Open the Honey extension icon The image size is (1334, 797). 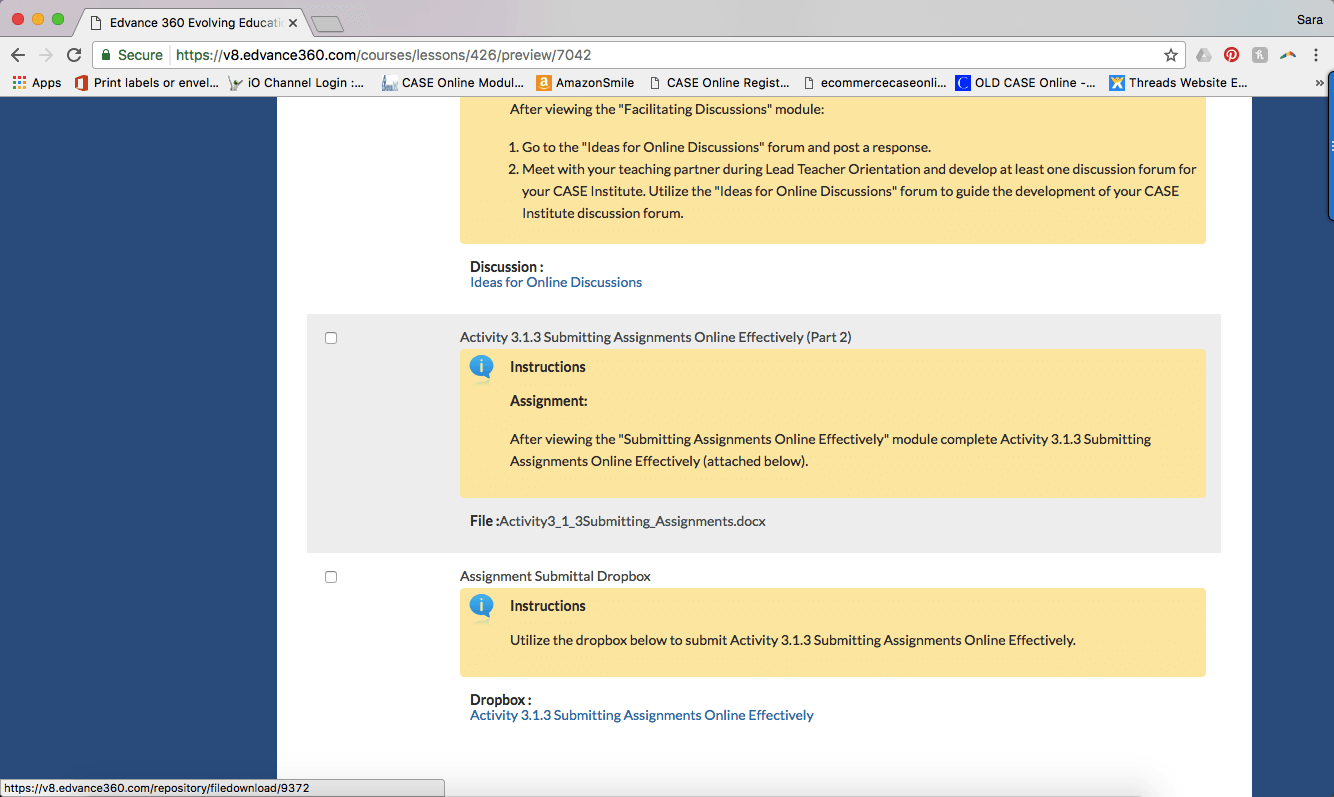[x=1260, y=55]
